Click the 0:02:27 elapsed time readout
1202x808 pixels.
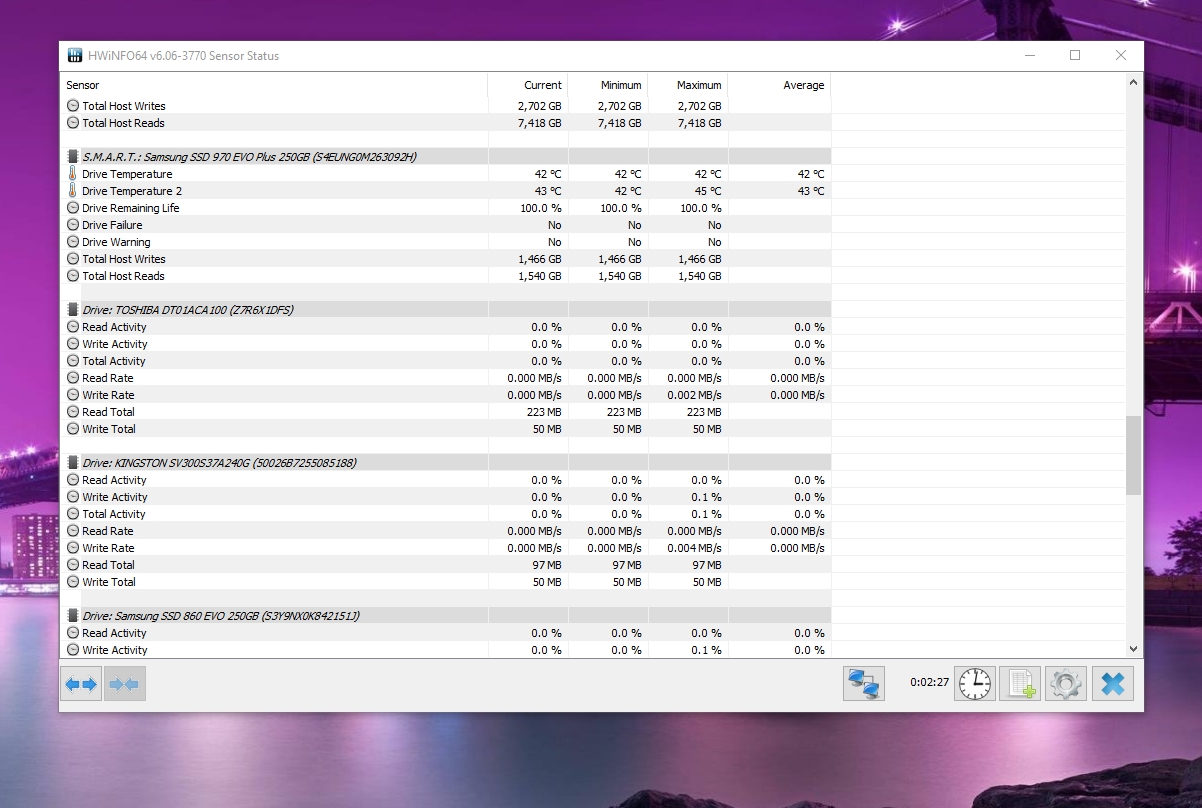(929, 683)
